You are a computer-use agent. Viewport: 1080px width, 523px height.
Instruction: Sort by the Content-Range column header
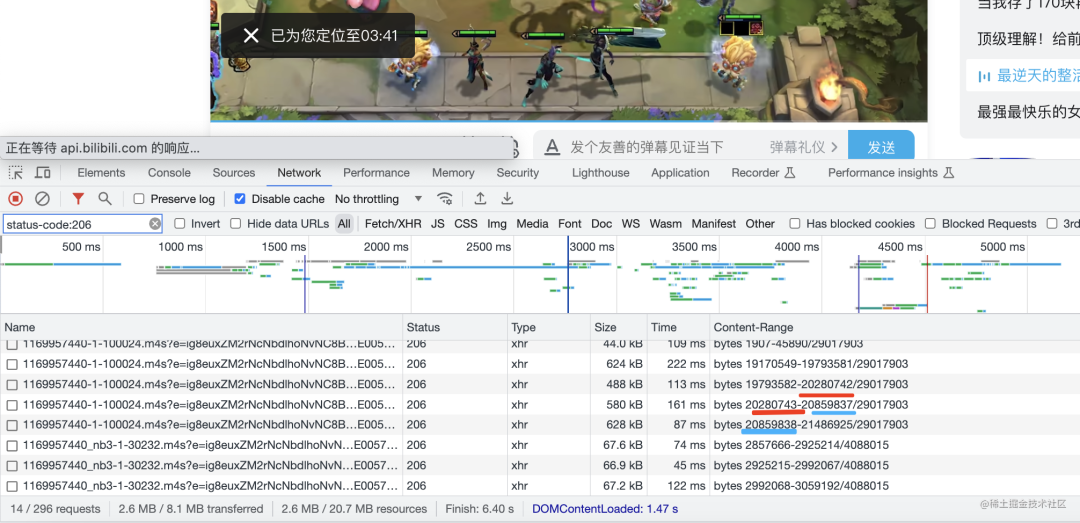pos(894,327)
